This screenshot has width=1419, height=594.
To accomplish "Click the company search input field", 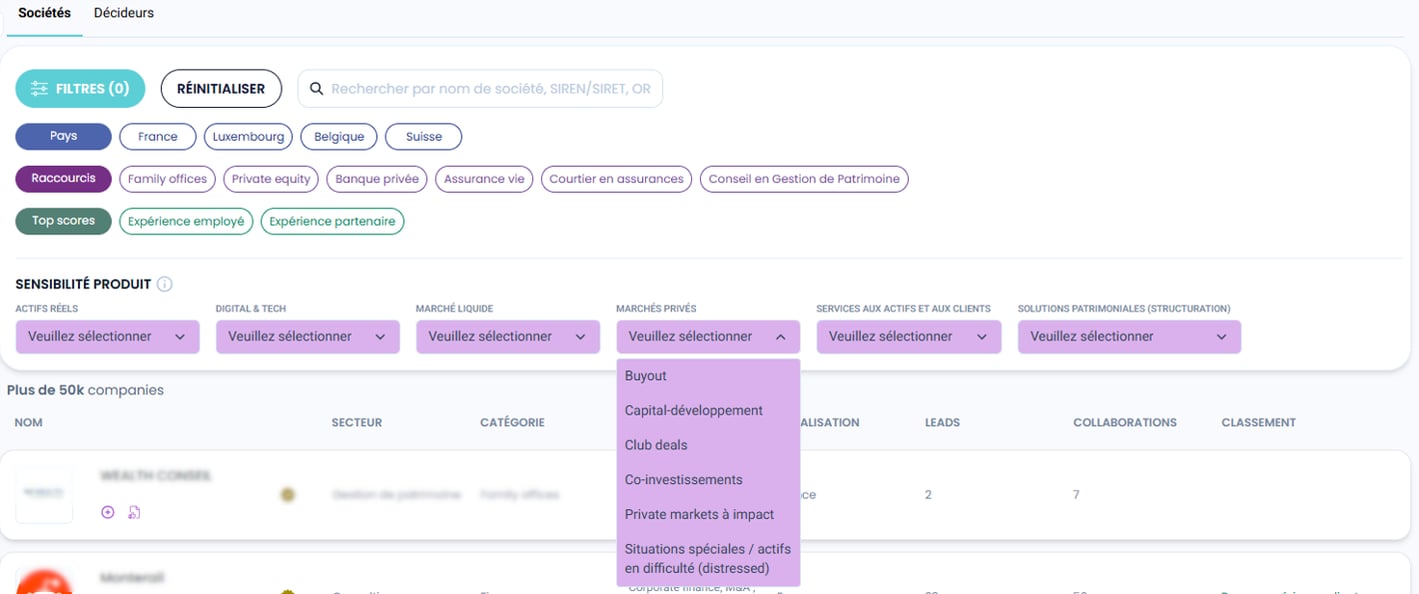I will coord(490,89).
